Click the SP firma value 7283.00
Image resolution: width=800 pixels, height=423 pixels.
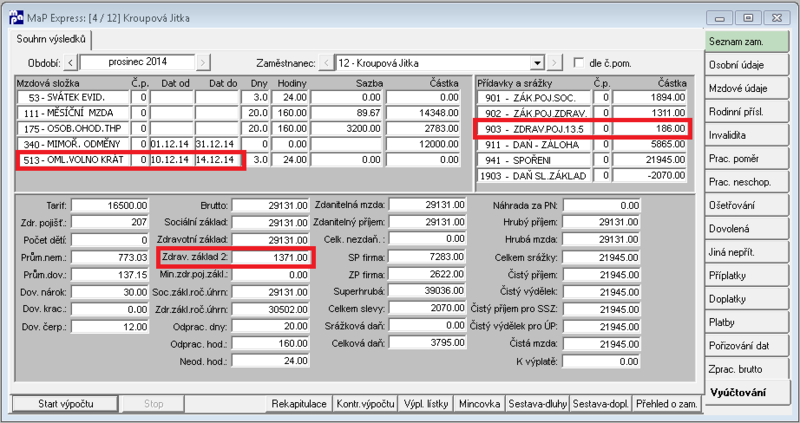click(427, 257)
